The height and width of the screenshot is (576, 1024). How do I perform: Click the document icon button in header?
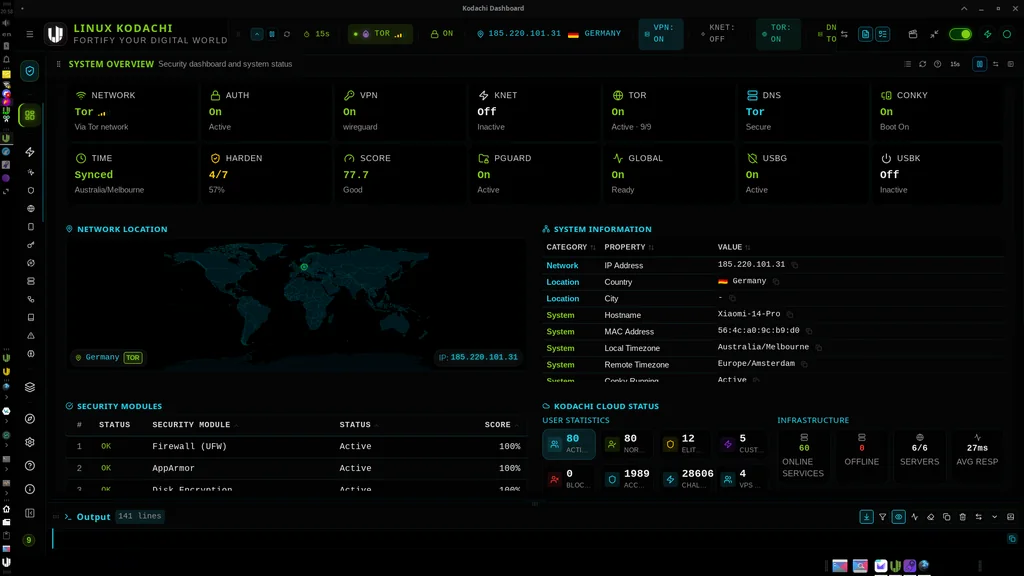[x=865, y=34]
